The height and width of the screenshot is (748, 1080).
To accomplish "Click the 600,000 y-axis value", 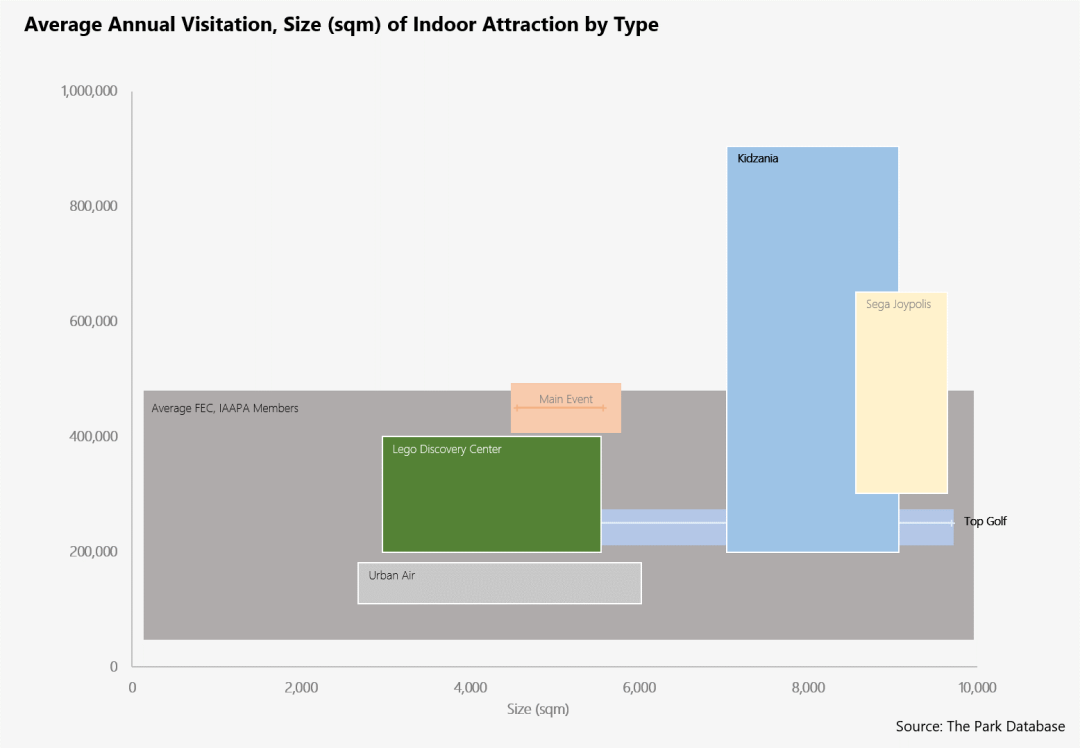I will tap(93, 321).
